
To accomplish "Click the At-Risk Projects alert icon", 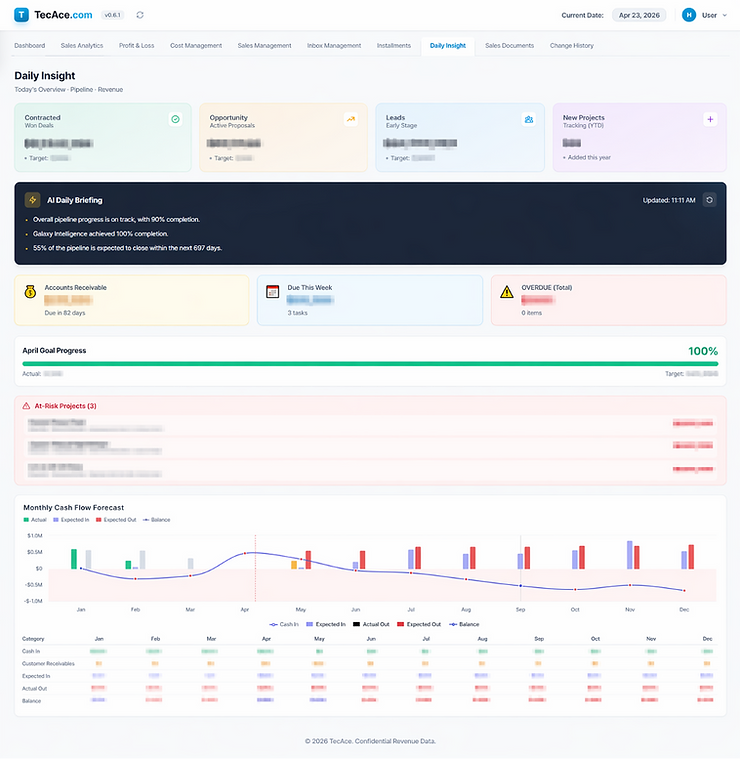I will pyautogui.click(x=26, y=406).
